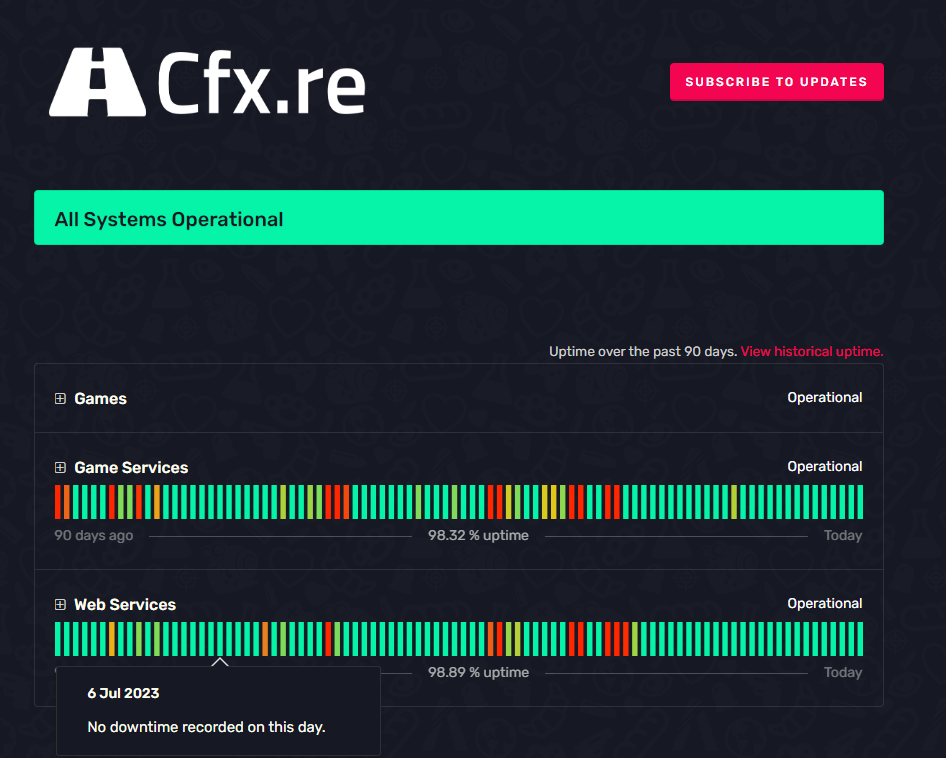This screenshot has width=946, height=758.
Task: Select the Web Services section heading
Action: (124, 604)
